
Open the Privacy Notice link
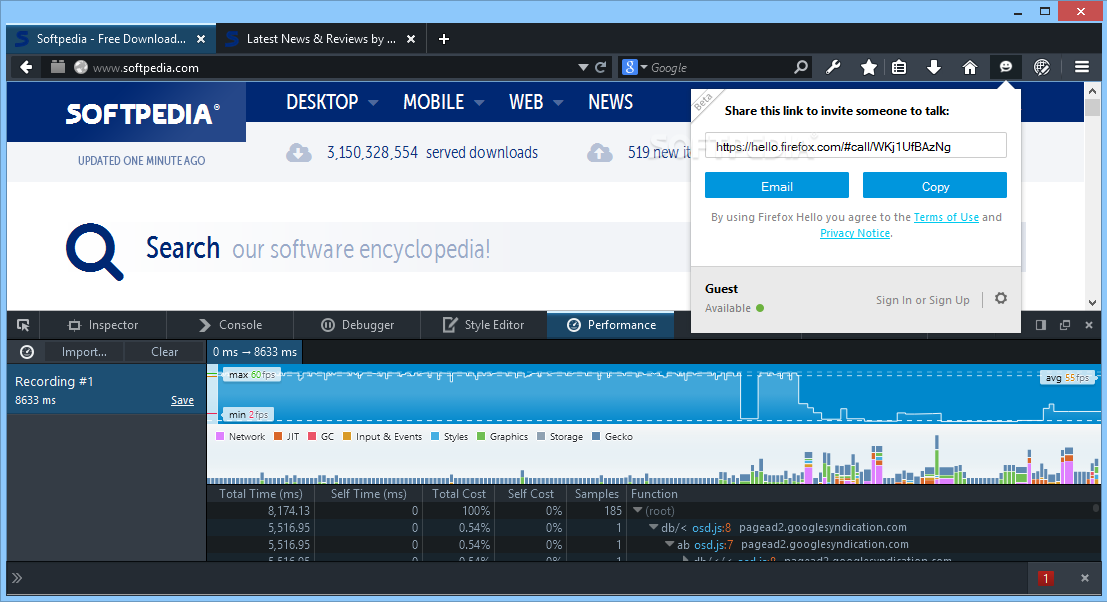tap(855, 233)
